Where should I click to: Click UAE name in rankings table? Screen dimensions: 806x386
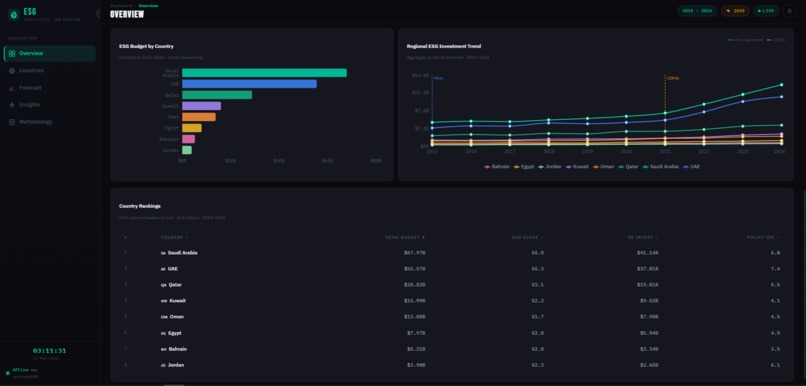click(173, 269)
